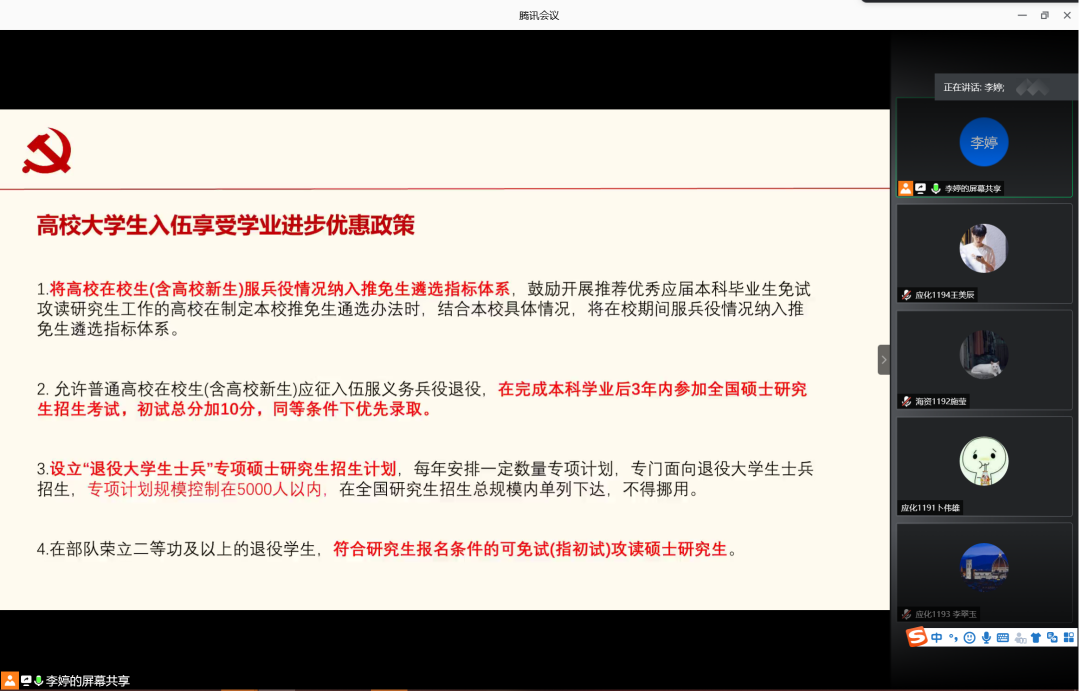Click the green microphone icon on 李婷's tile

click(x=935, y=188)
